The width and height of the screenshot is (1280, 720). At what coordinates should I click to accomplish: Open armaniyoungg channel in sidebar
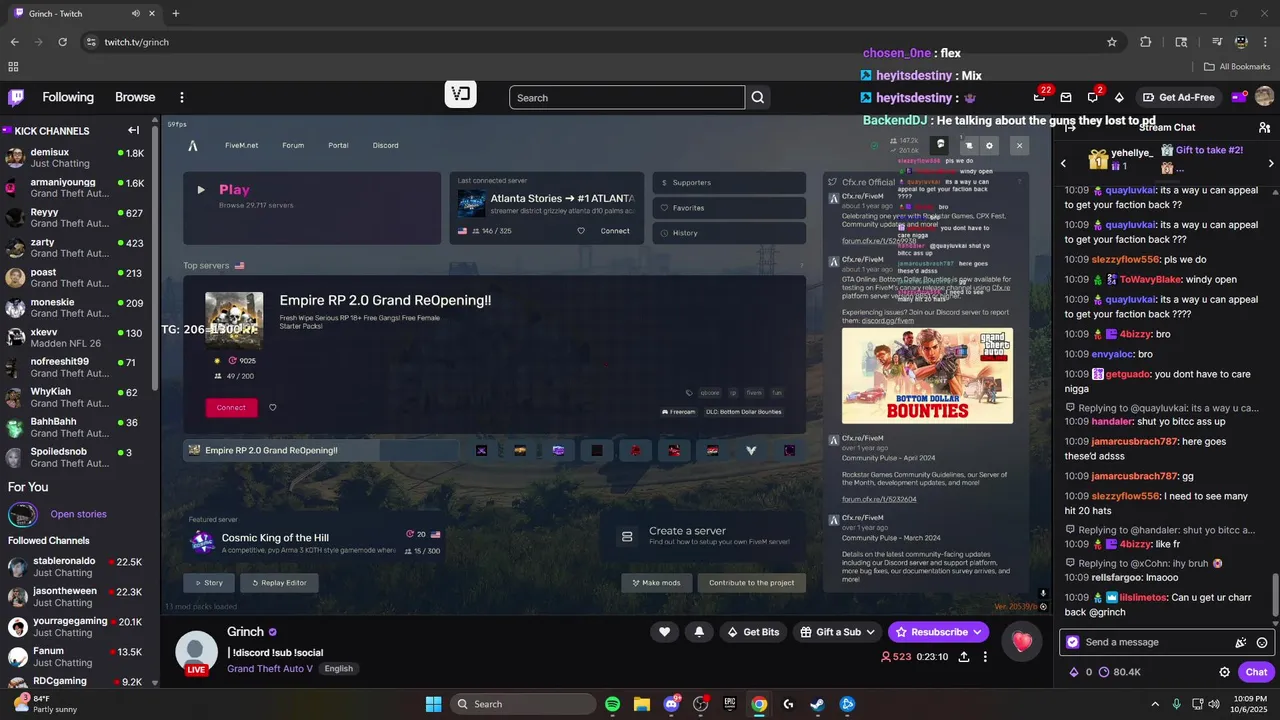point(76,188)
